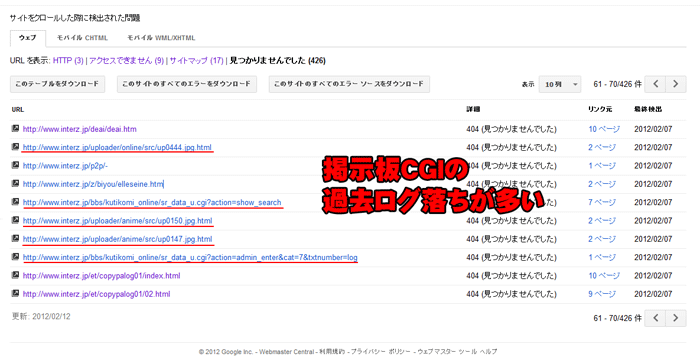Click the icon beside the p2p URL row
The width and height of the screenshot is (700, 360).
coord(16,165)
